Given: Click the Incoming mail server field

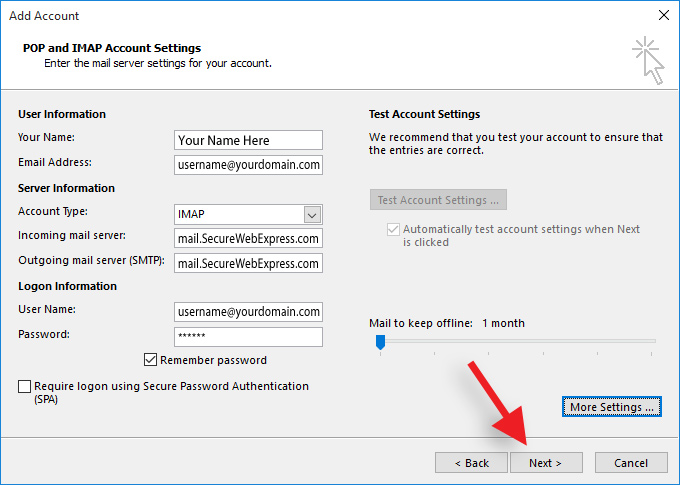Looking at the screenshot, I should tap(248, 238).
